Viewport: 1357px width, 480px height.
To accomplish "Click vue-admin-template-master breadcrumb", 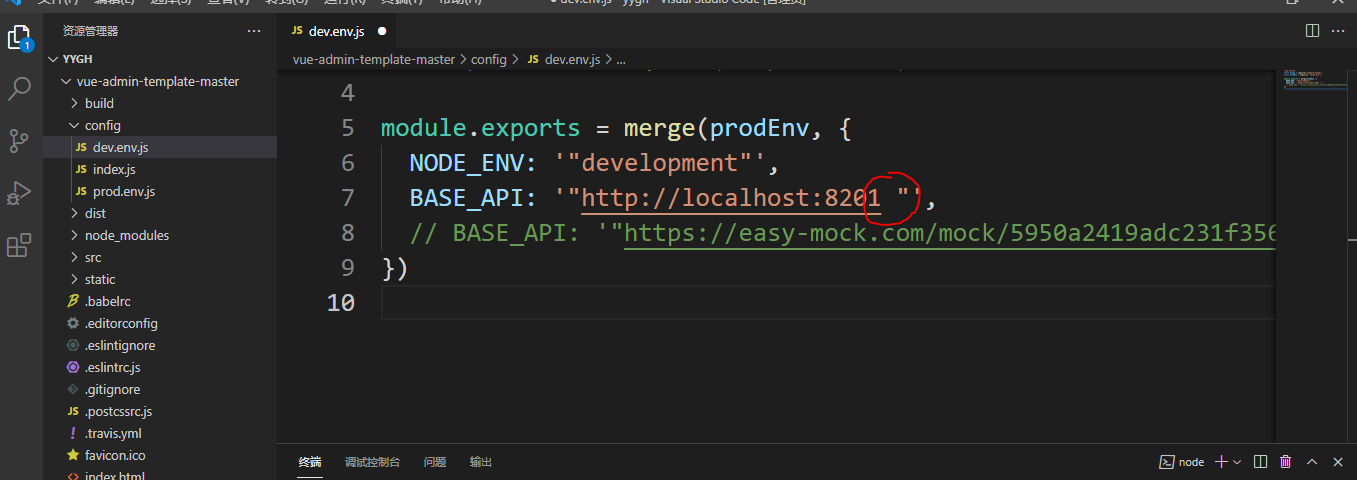I will click(374, 60).
